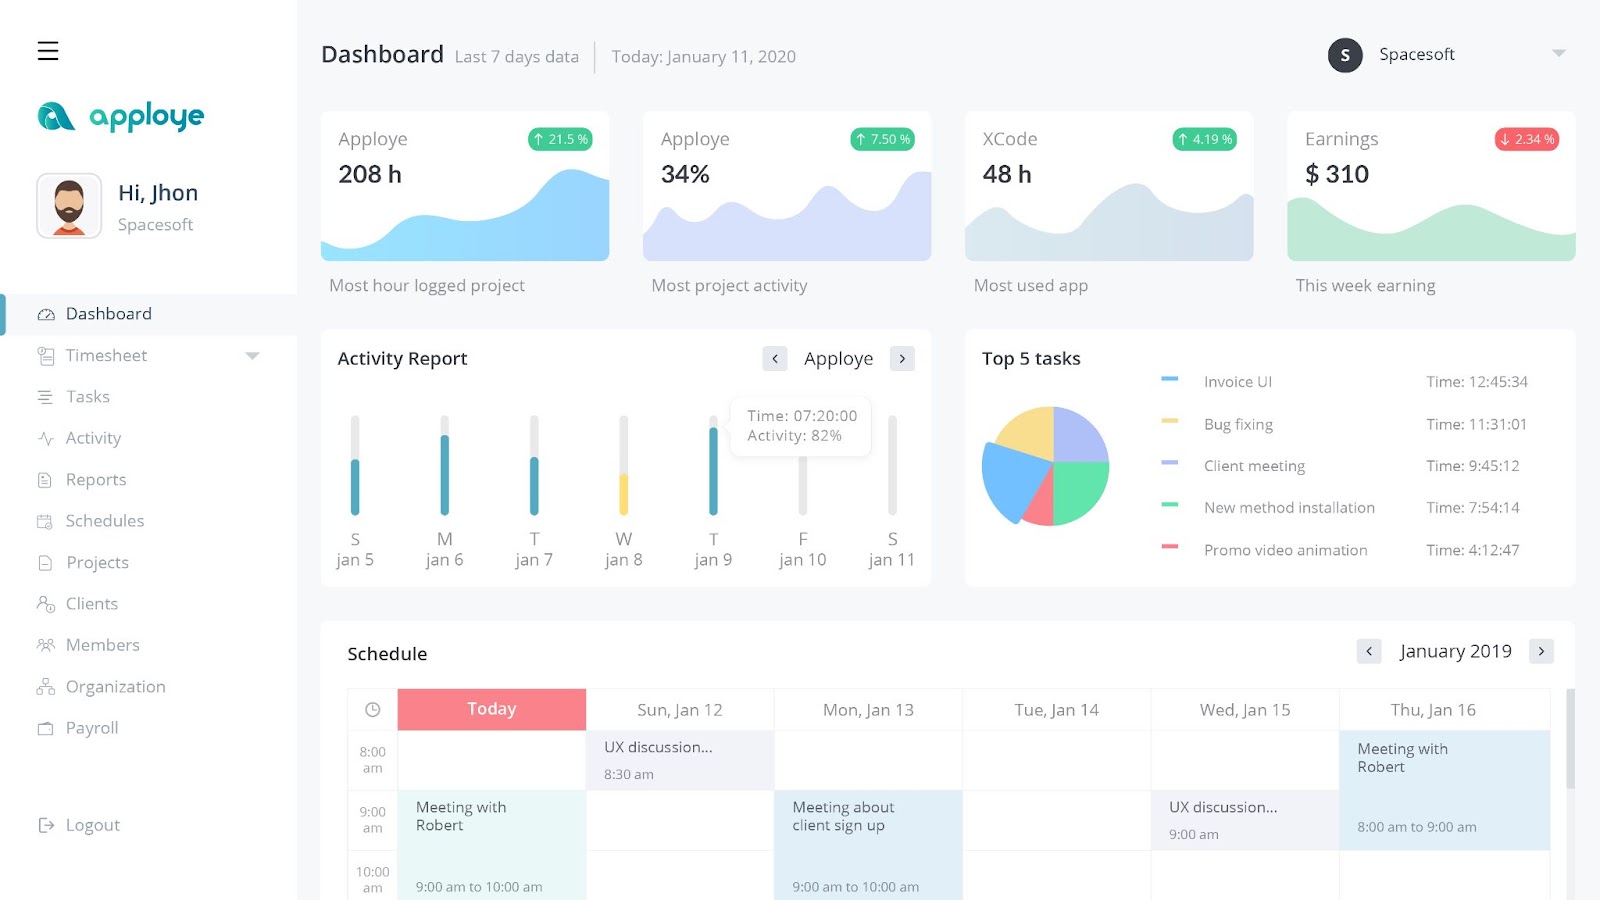The width and height of the screenshot is (1600, 900).
Task: Click the Reports icon in sidebar
Action: pos(44,479)
